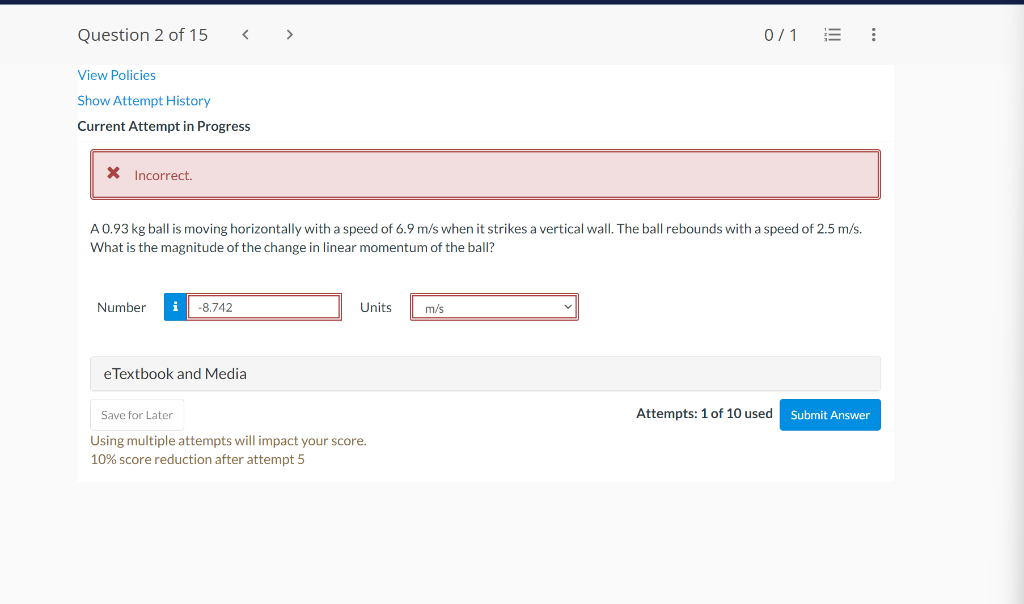Select Current Attempt in Progress text

click(x=164, y=126)
